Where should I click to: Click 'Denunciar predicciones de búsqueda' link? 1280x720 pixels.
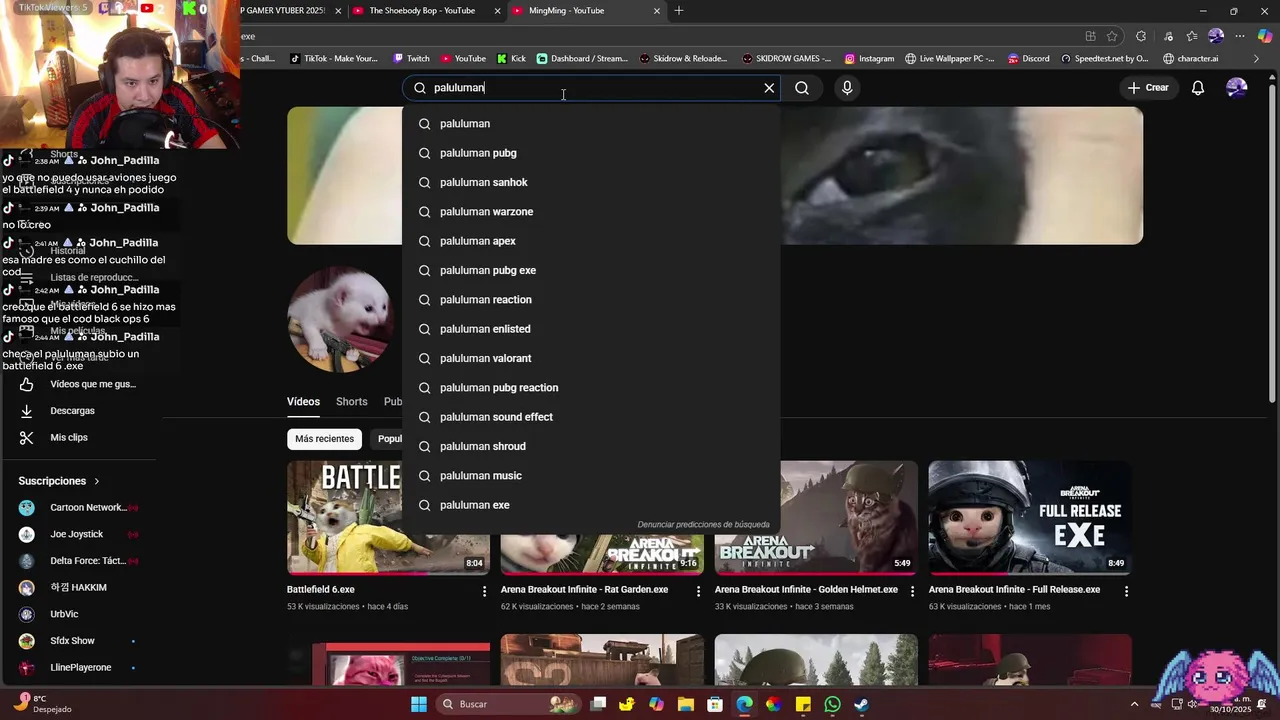(703, 524)
